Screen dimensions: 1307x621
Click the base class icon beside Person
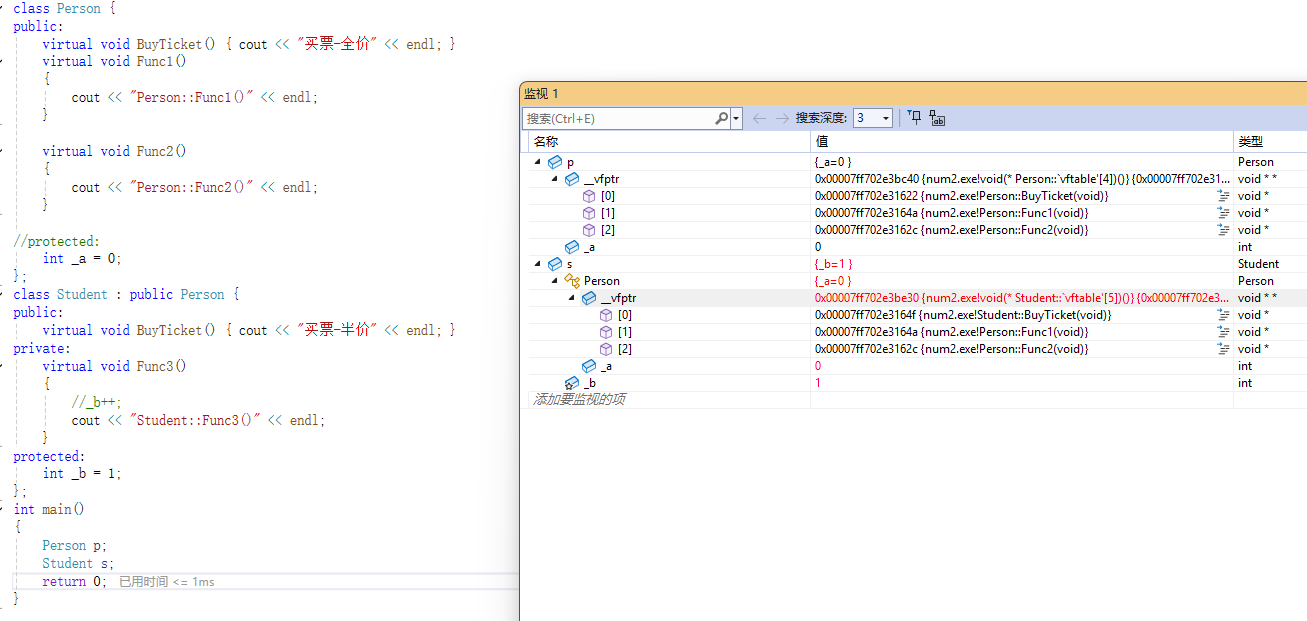572,281
